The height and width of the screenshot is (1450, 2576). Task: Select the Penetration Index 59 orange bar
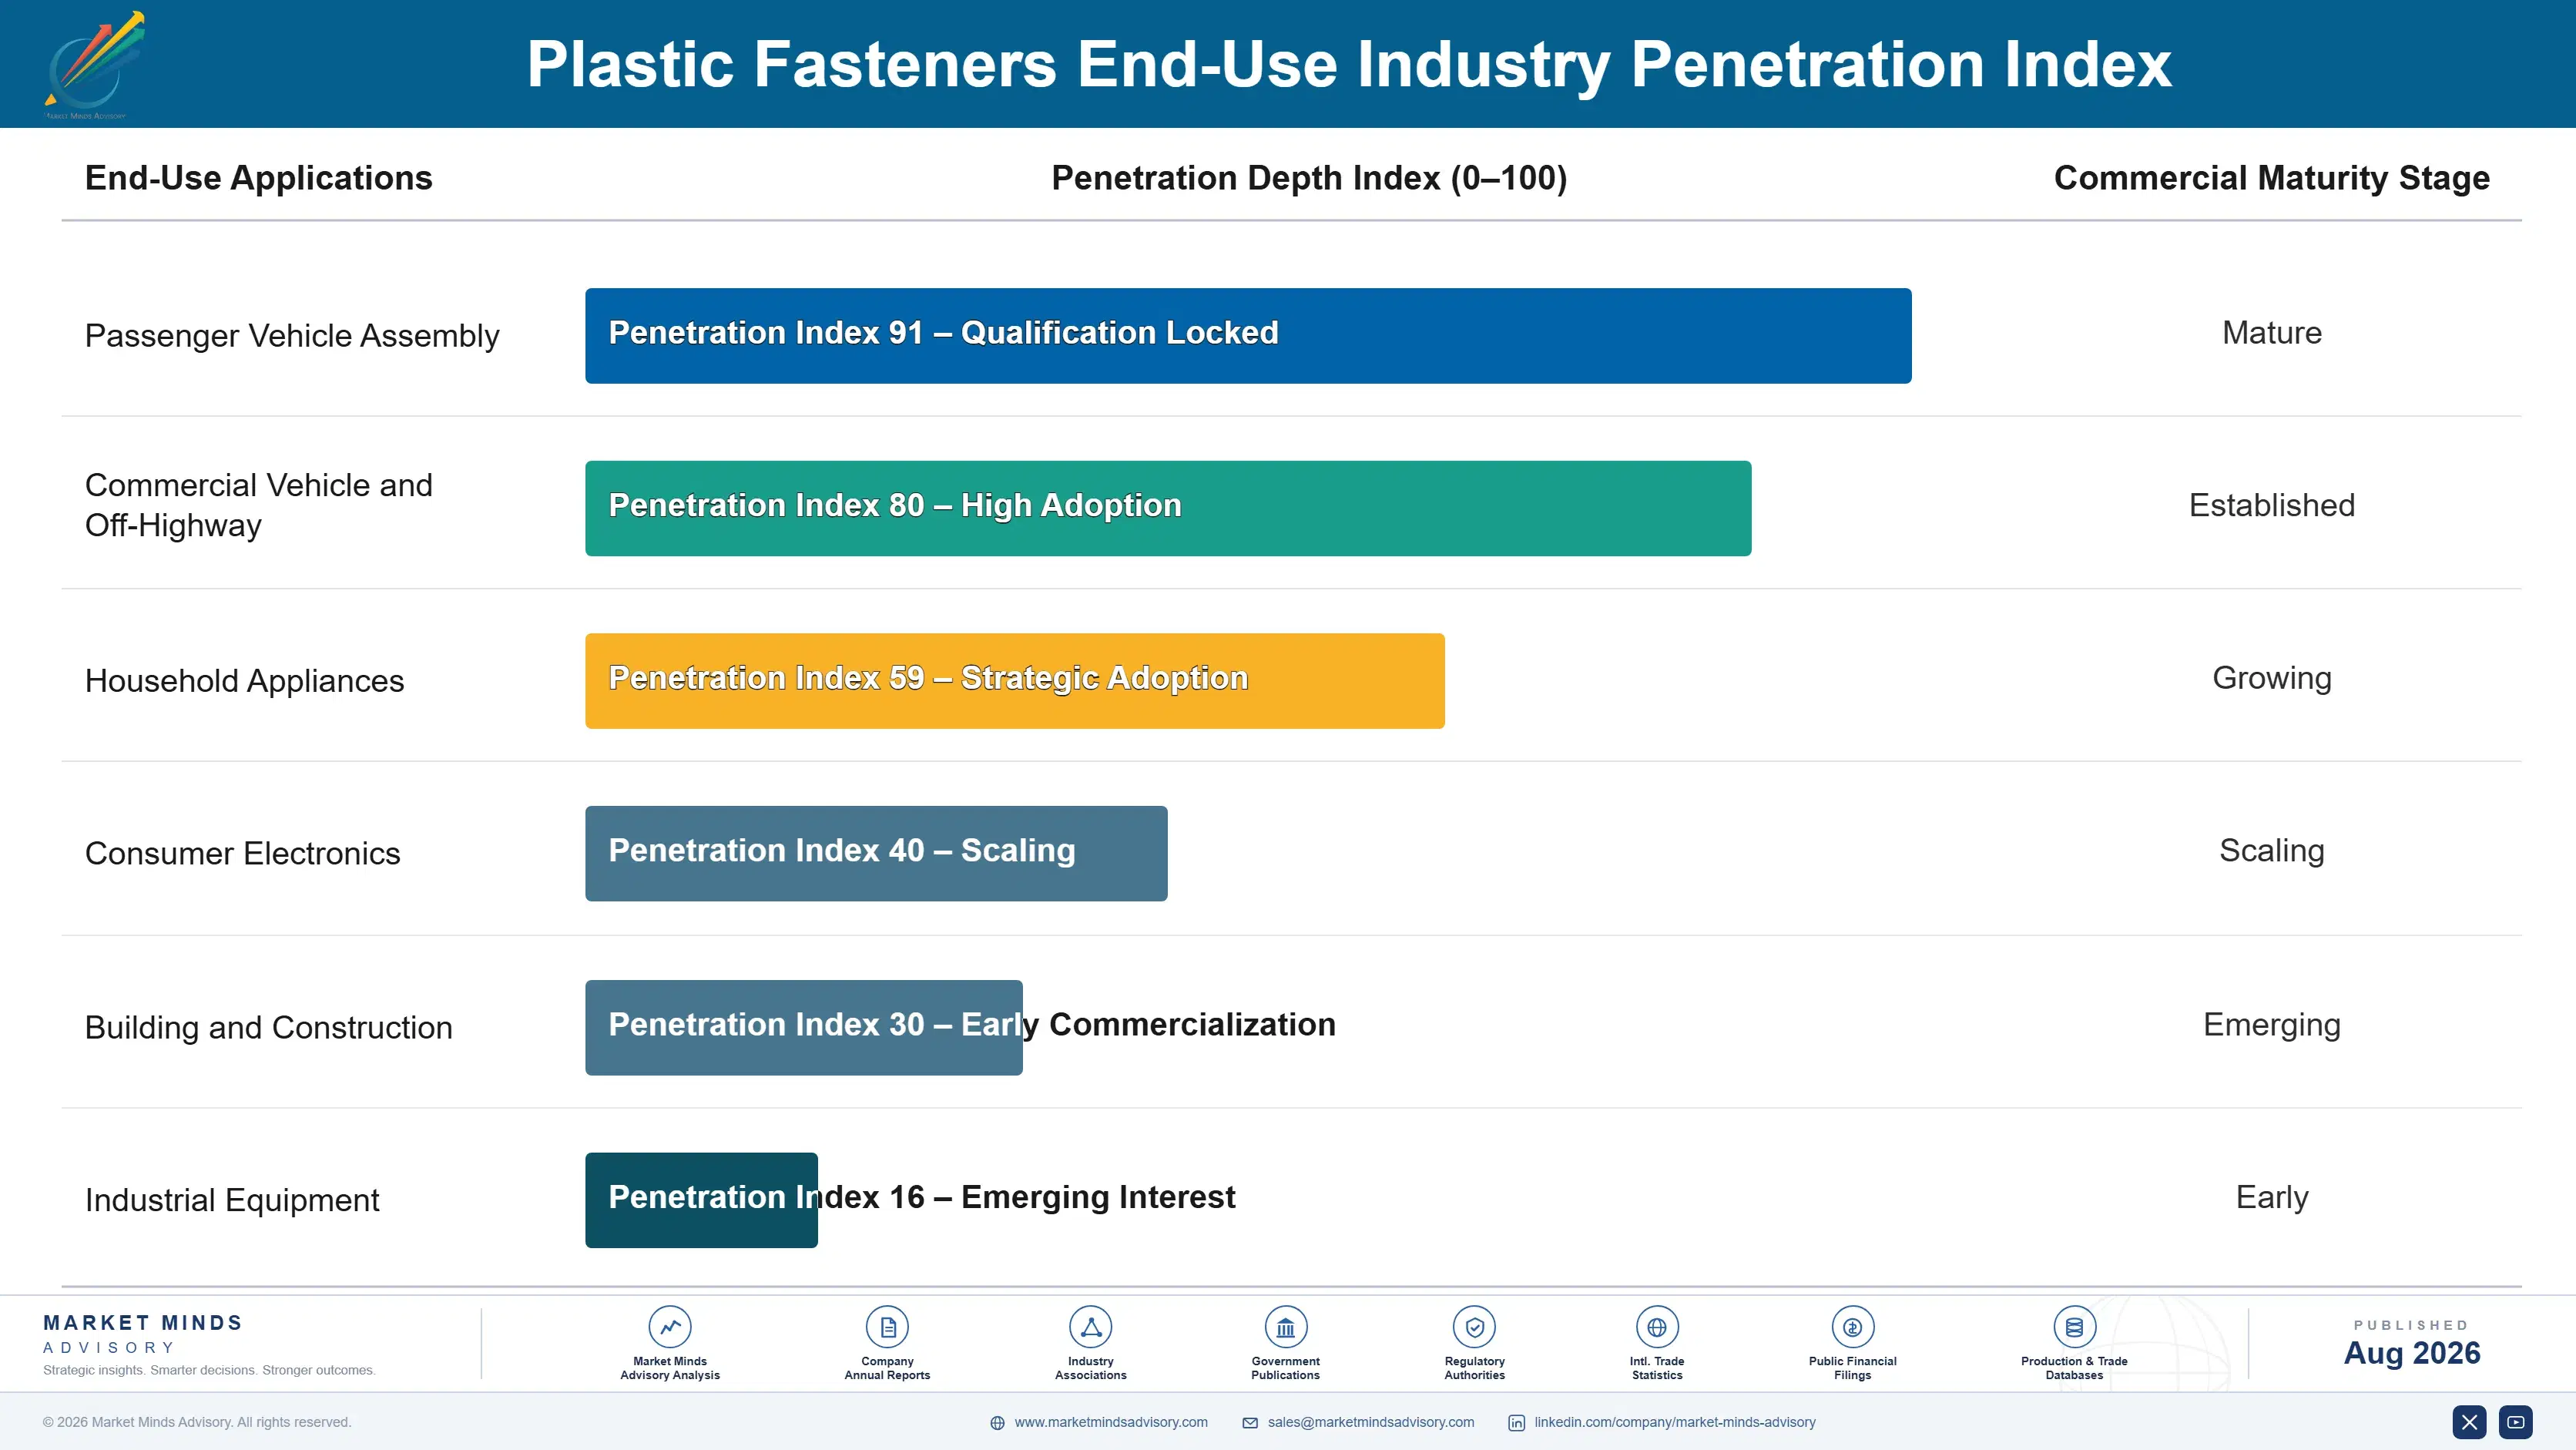point(1015,681)
